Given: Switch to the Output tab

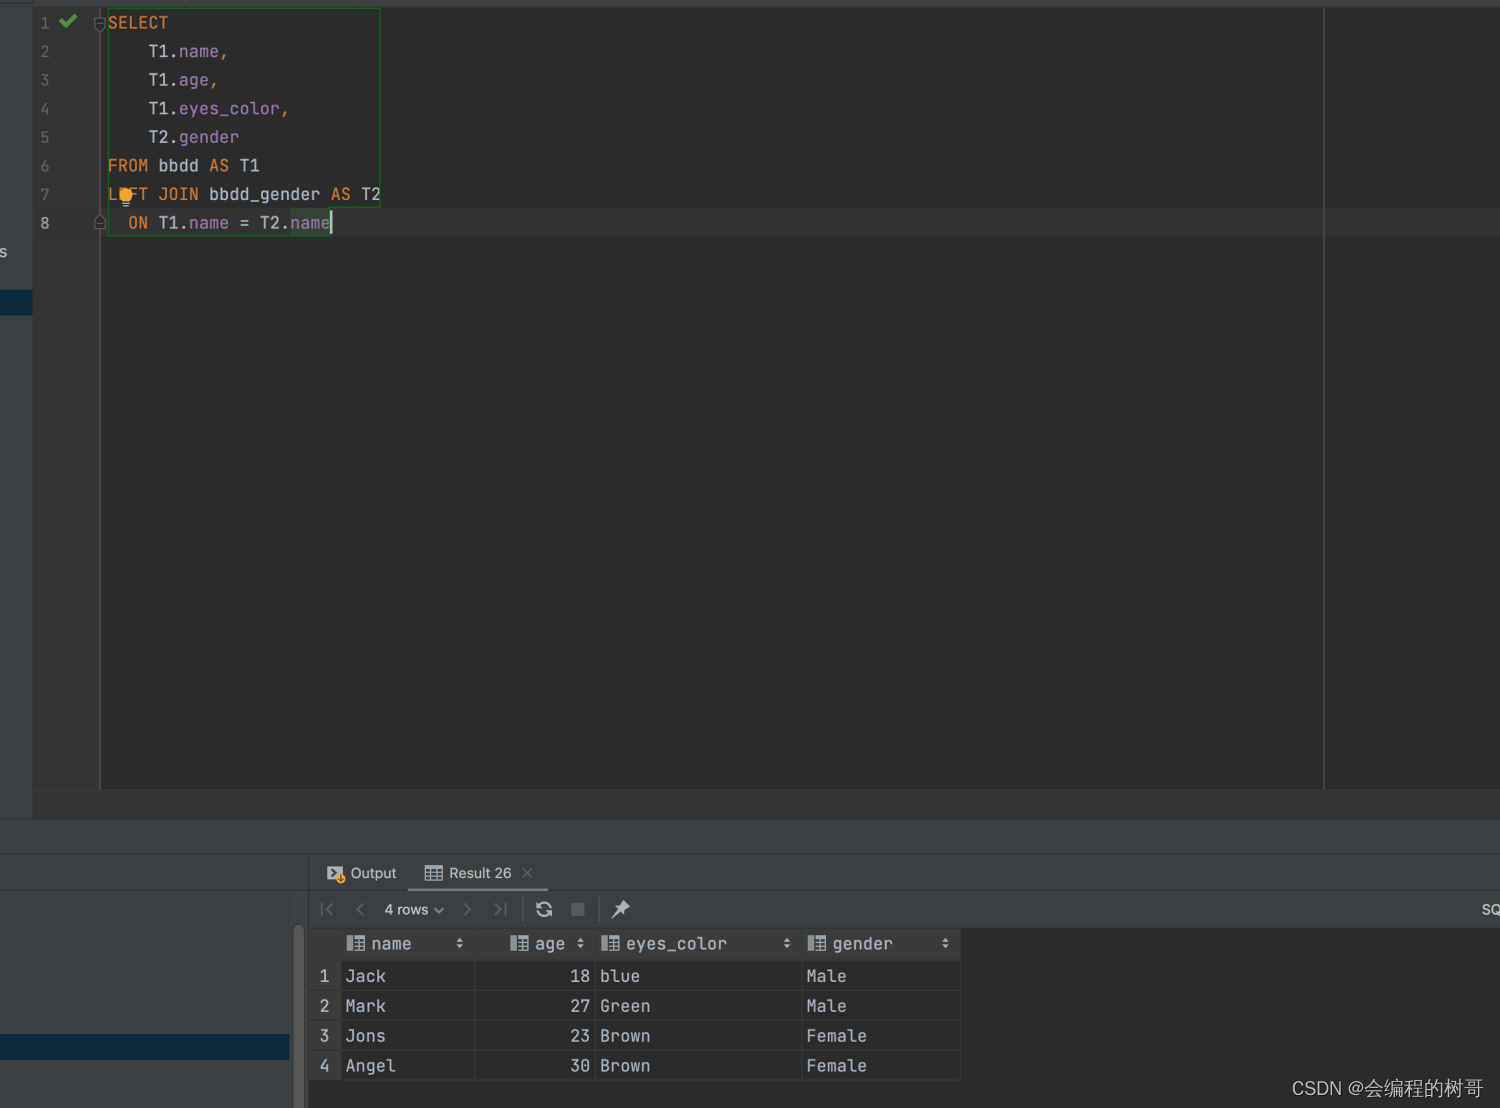Looking at the screenshot, I should pyautogui.click(x=362, y=873).
